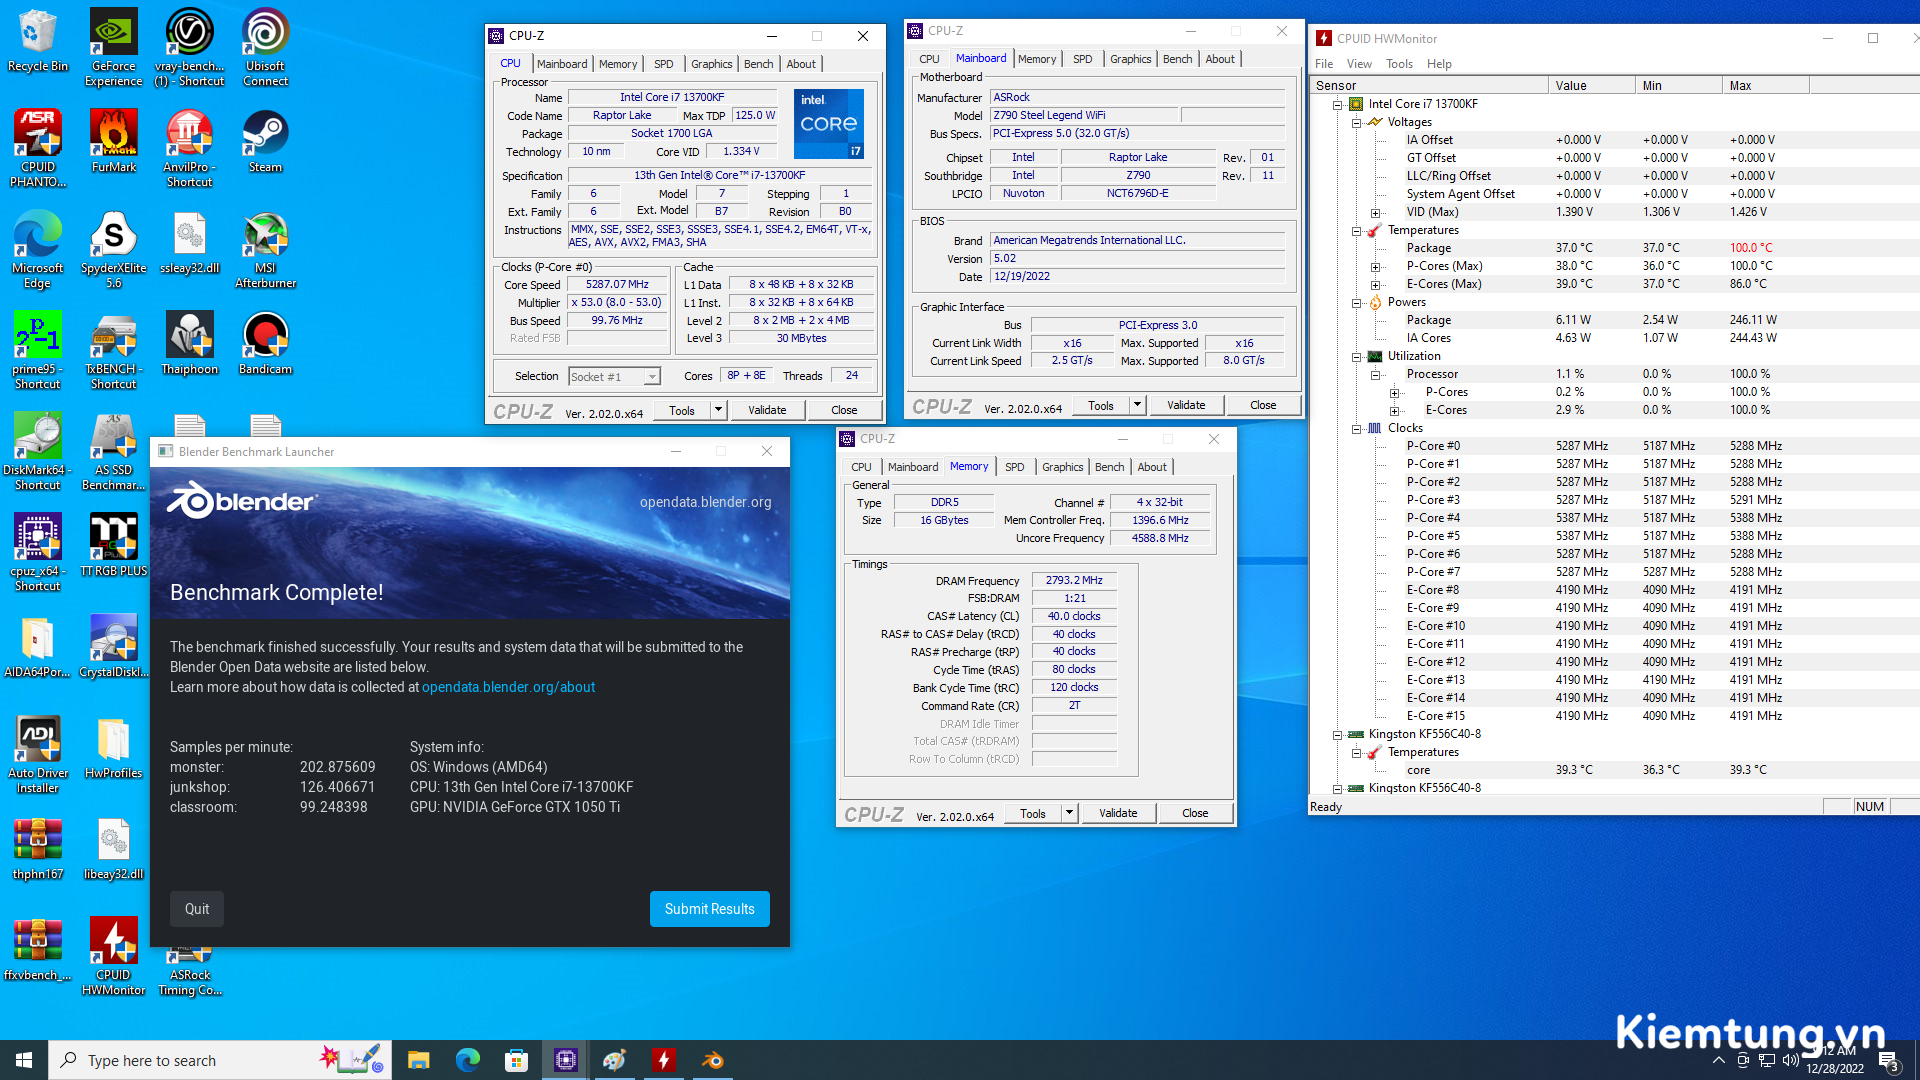The height and width of the screenshot is (1080, 1920).
Task: Click Submit Results in Blender Benchmark
Action: [710, 909]
